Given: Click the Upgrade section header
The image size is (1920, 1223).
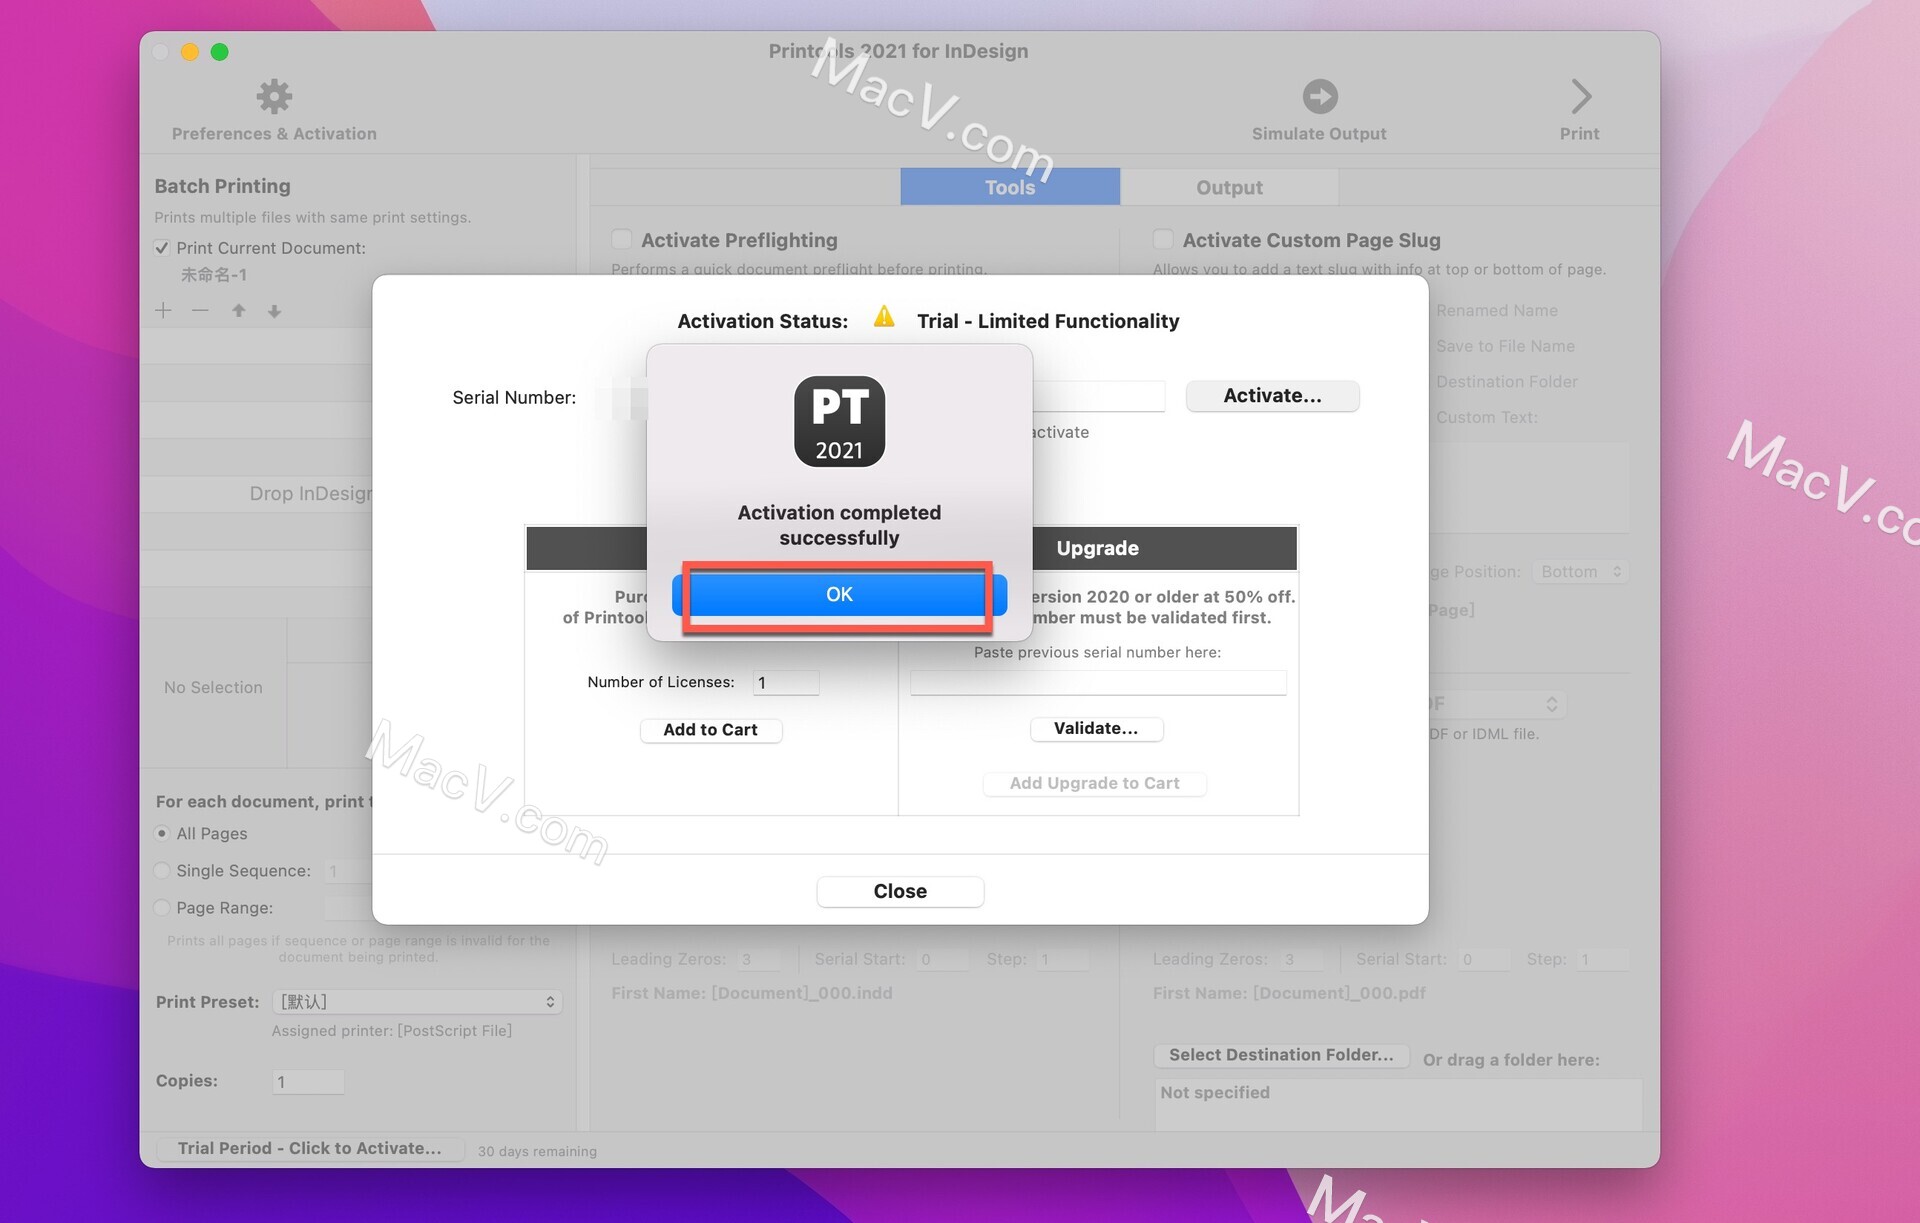Looking at the screenshot, I should pyautogui.click(x=1098, y=548).
